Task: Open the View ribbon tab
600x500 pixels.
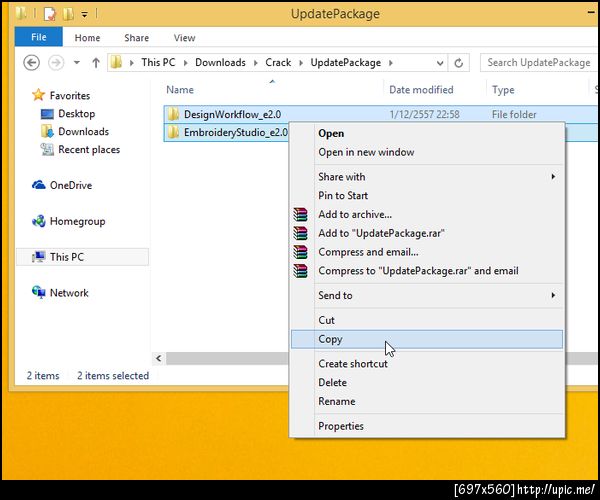Action: [x=184, y=37]
